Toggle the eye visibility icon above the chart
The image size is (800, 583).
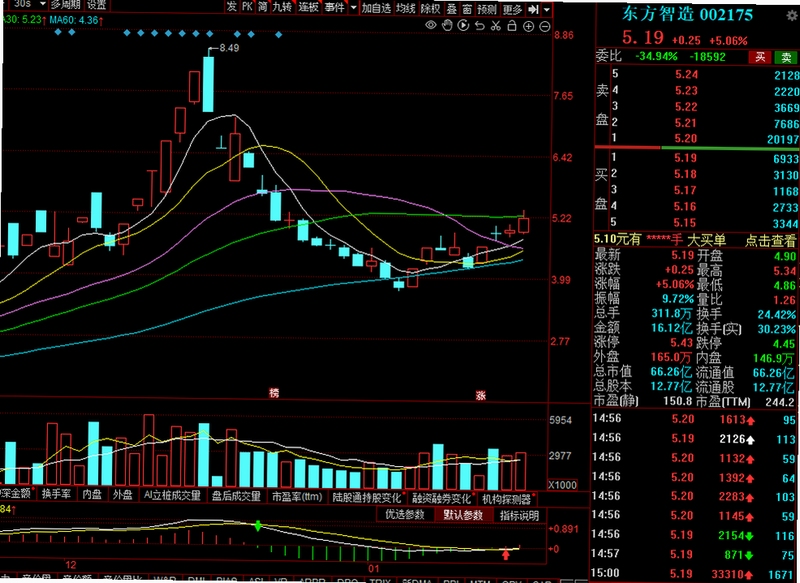click(x=431, y=25)
